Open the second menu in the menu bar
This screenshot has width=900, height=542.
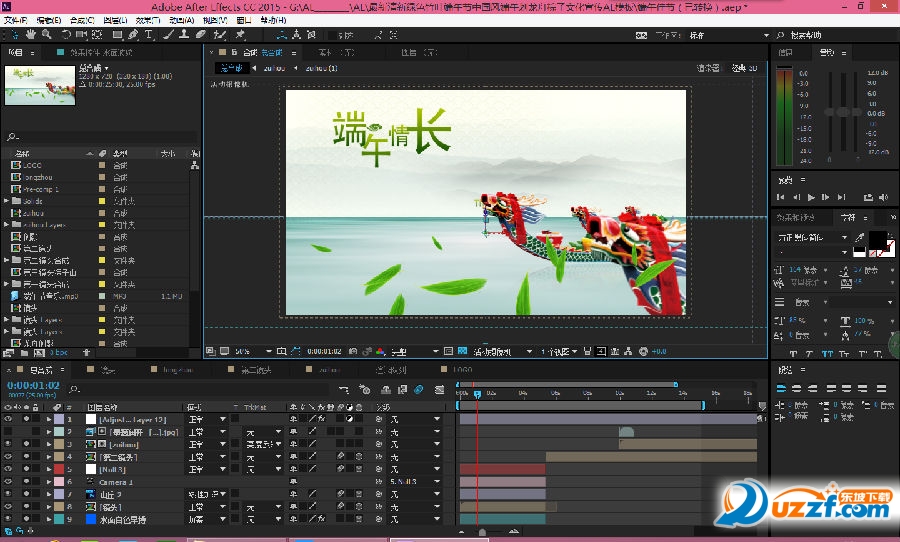pos(47,19)
